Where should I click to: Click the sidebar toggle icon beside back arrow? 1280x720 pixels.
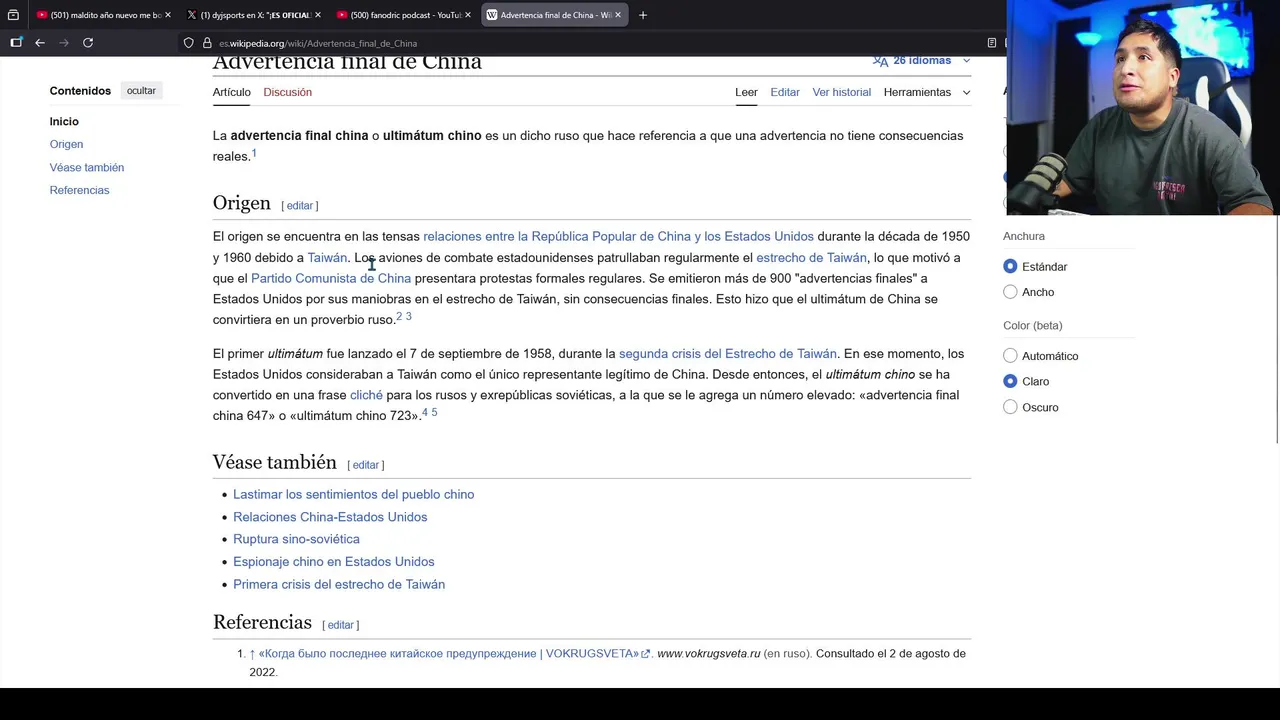pos(16,43)
